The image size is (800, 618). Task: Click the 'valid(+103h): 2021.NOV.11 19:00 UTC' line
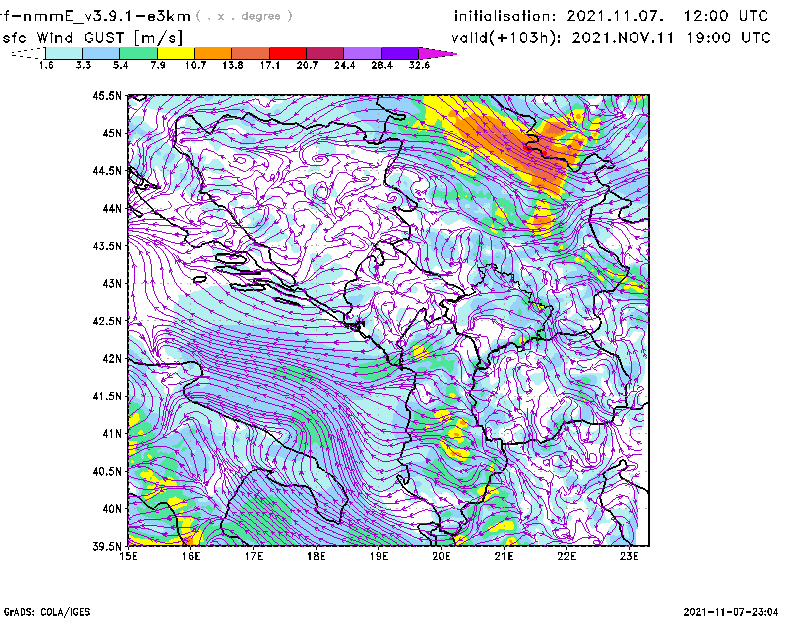[611, 38]
